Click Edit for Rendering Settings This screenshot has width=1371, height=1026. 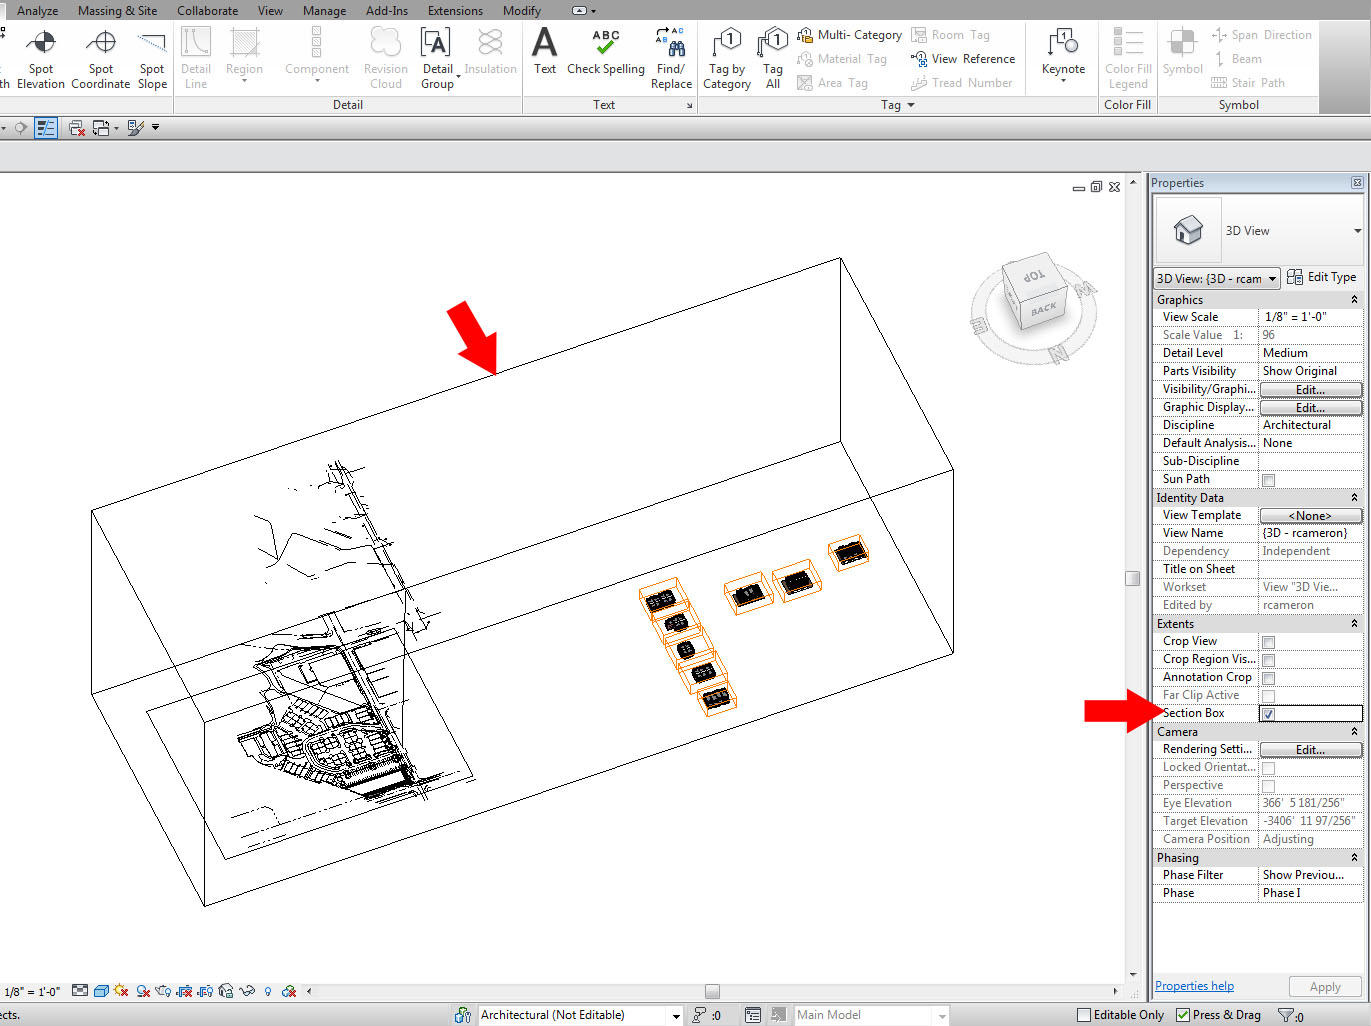pos(1311,750)
